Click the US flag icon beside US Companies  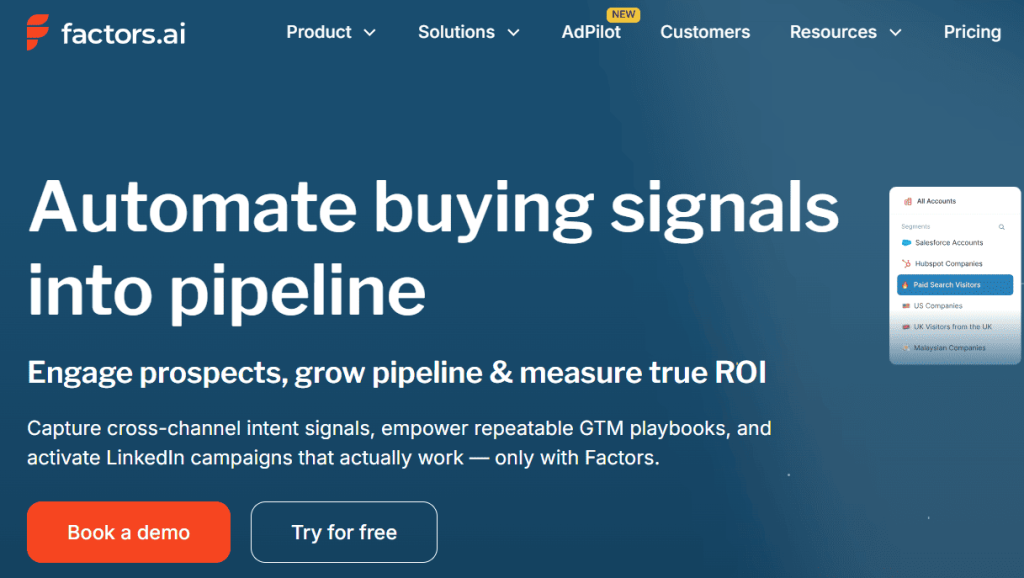[906, 306]
